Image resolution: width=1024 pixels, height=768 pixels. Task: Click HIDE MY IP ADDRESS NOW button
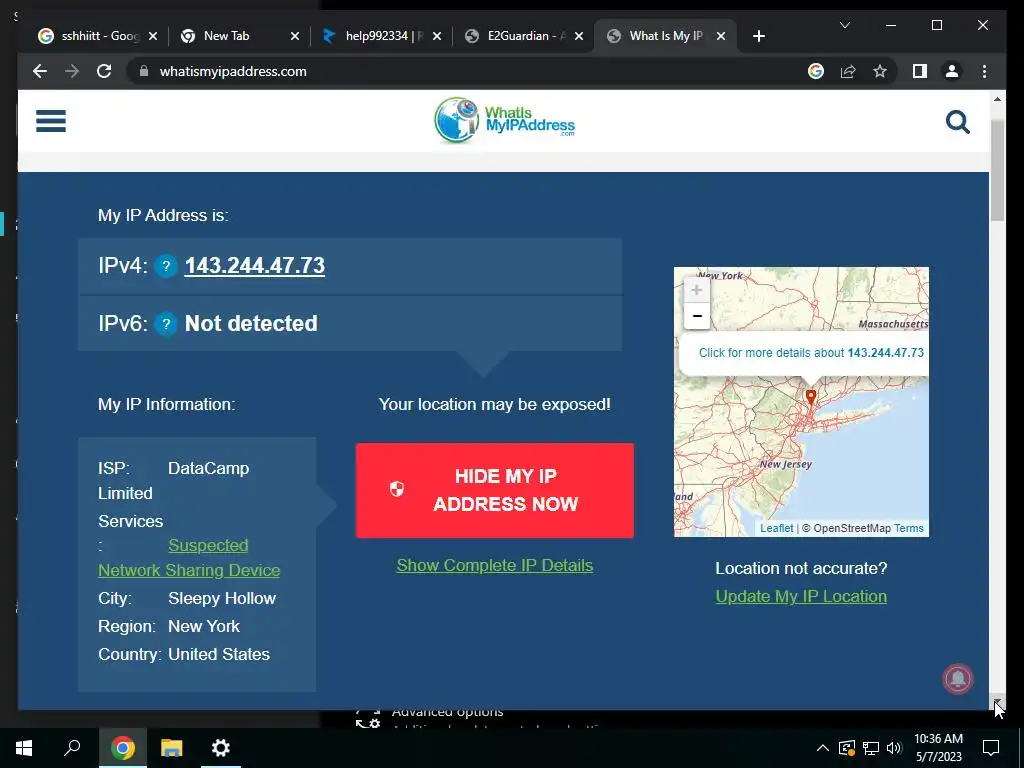(x=494, y=490)
